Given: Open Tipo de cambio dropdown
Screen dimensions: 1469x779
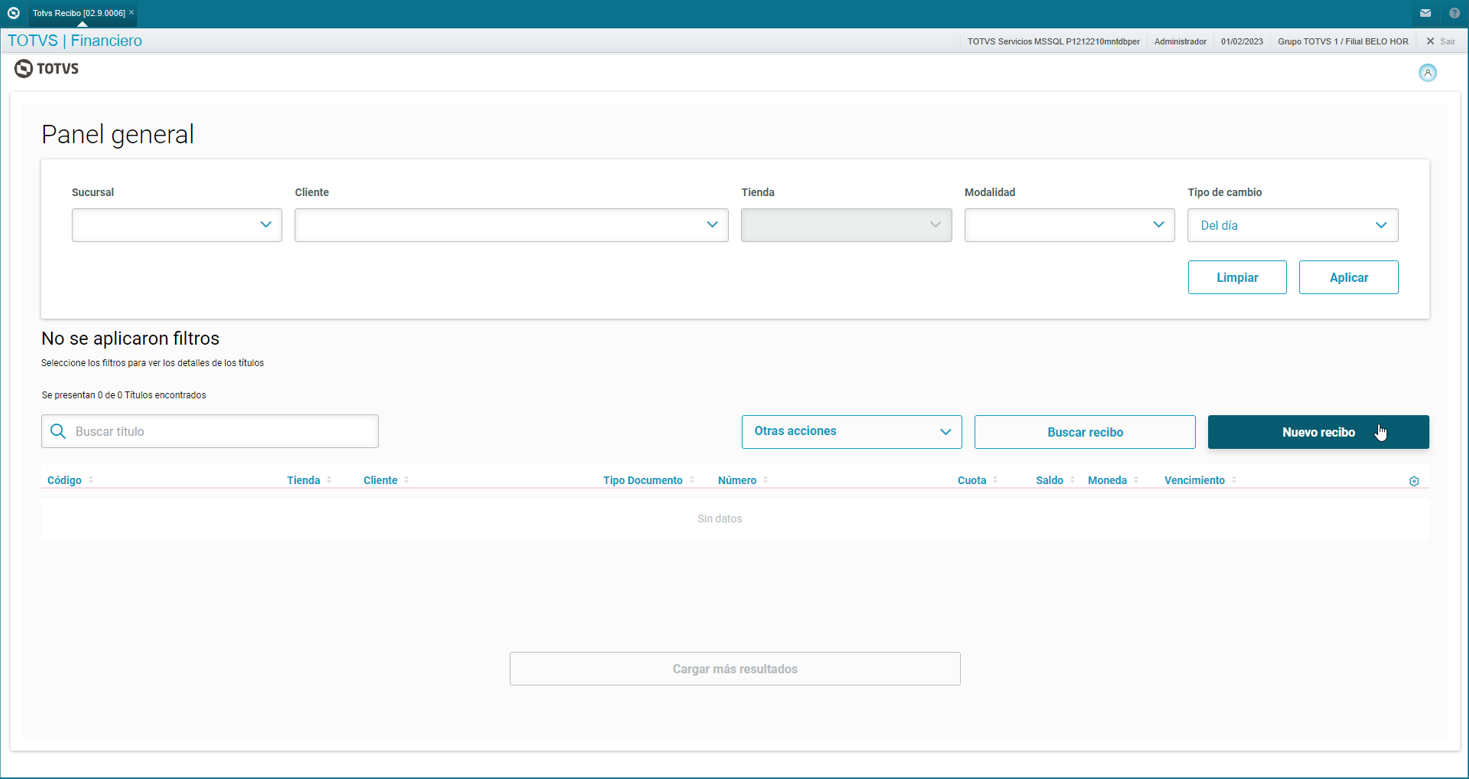Looking at the screenshot, I should pos(1292,225).
